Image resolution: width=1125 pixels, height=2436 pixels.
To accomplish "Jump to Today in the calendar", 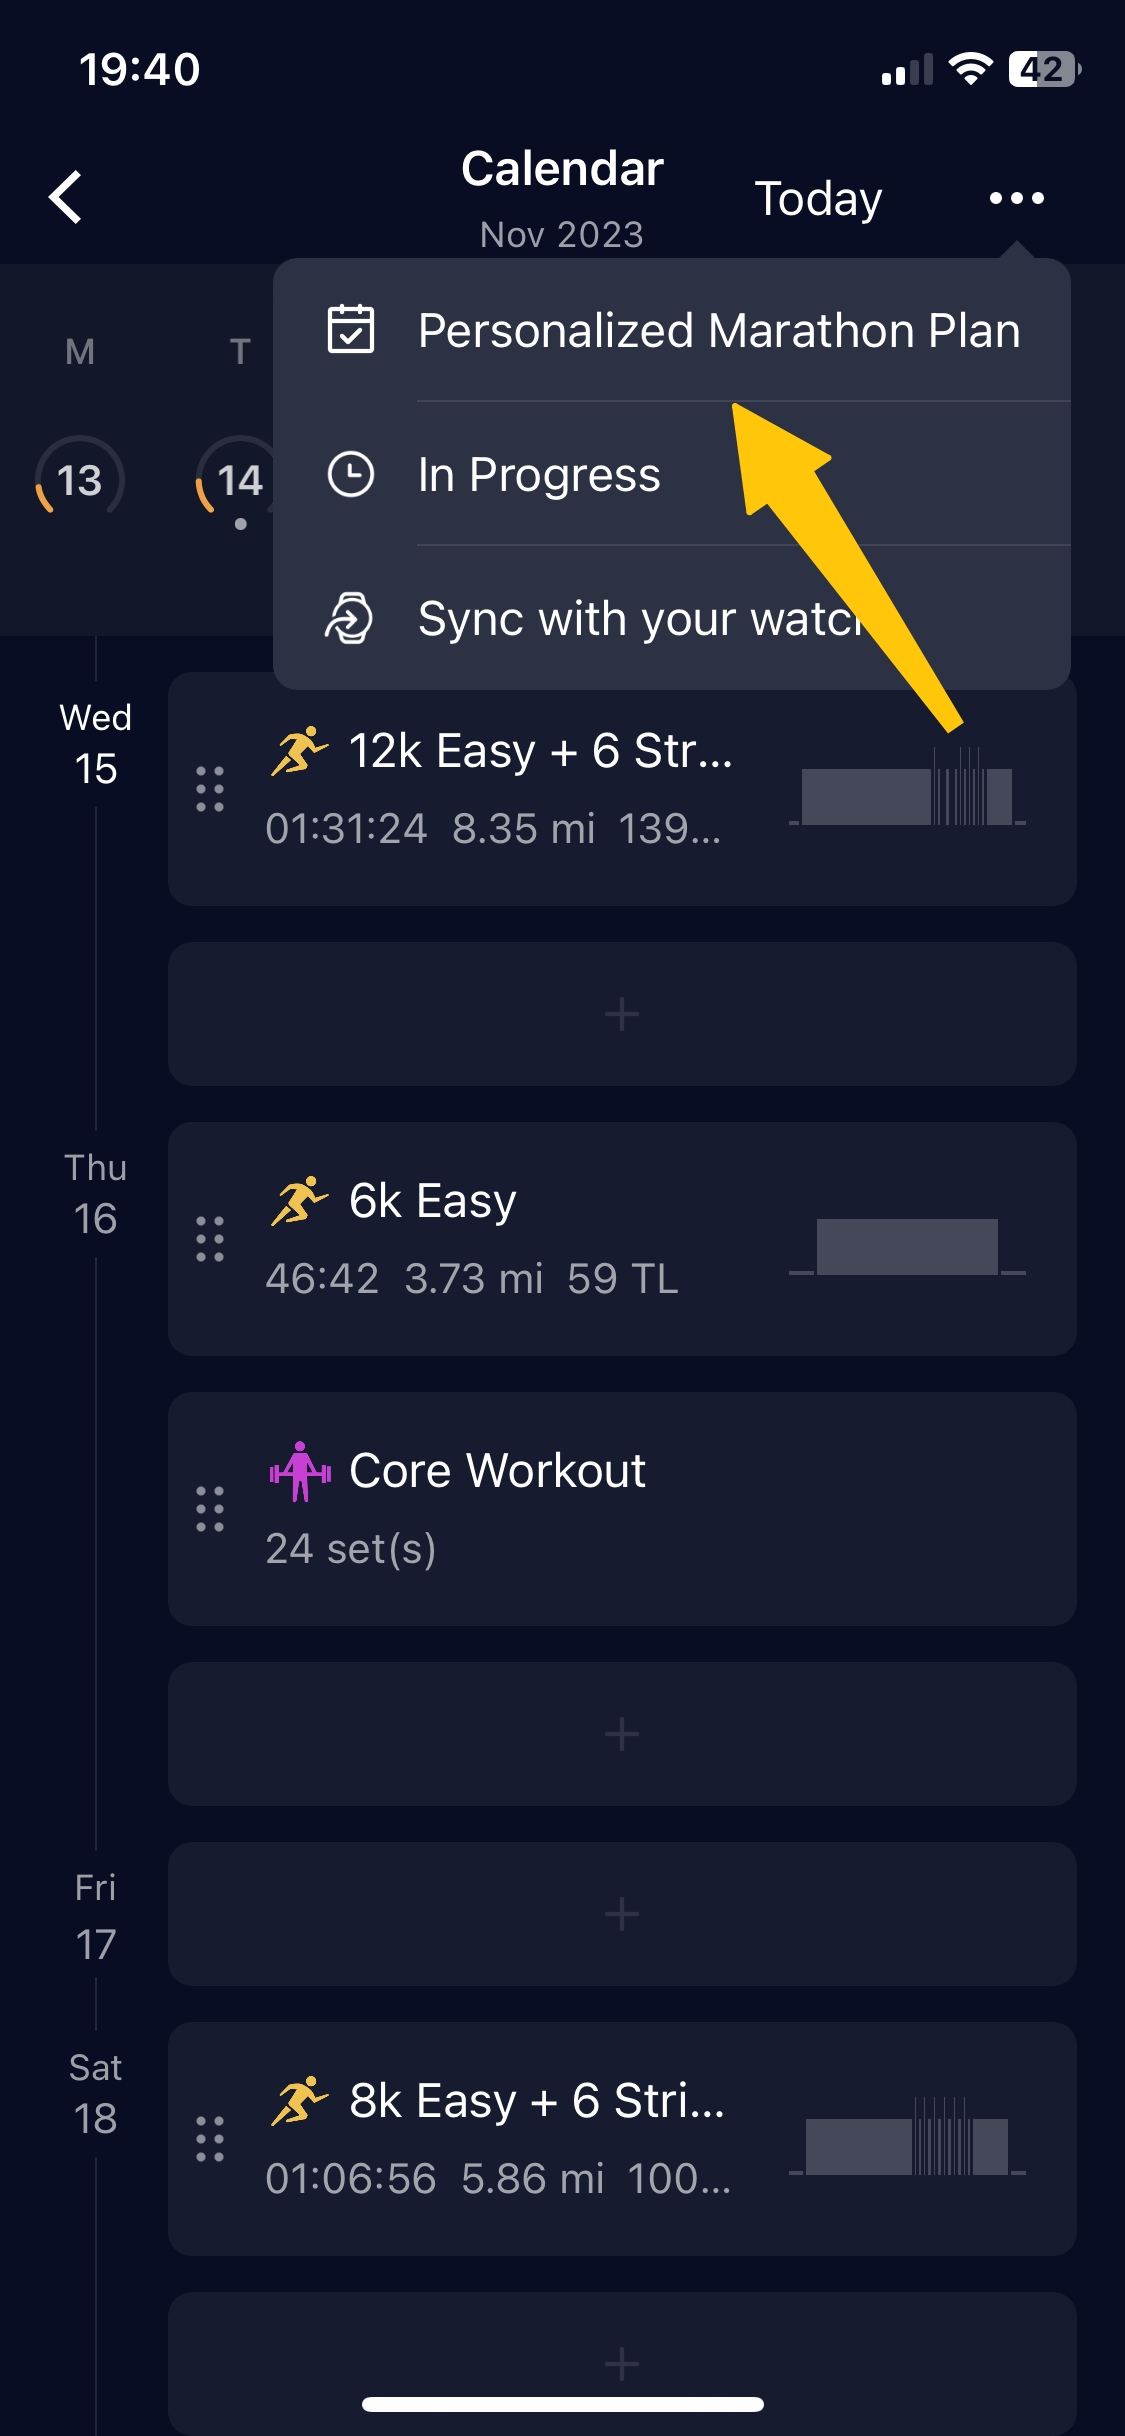I will click(x=818, y=199).
